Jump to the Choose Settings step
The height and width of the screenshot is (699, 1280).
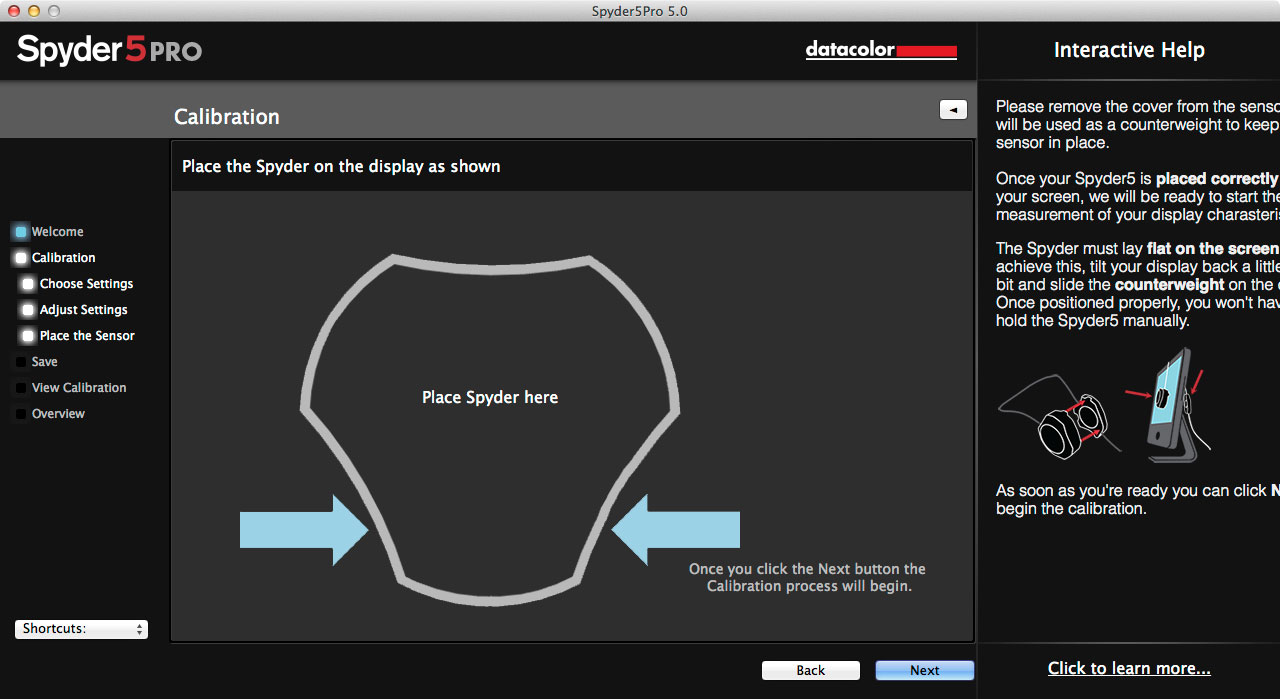(x=86, y=284)
